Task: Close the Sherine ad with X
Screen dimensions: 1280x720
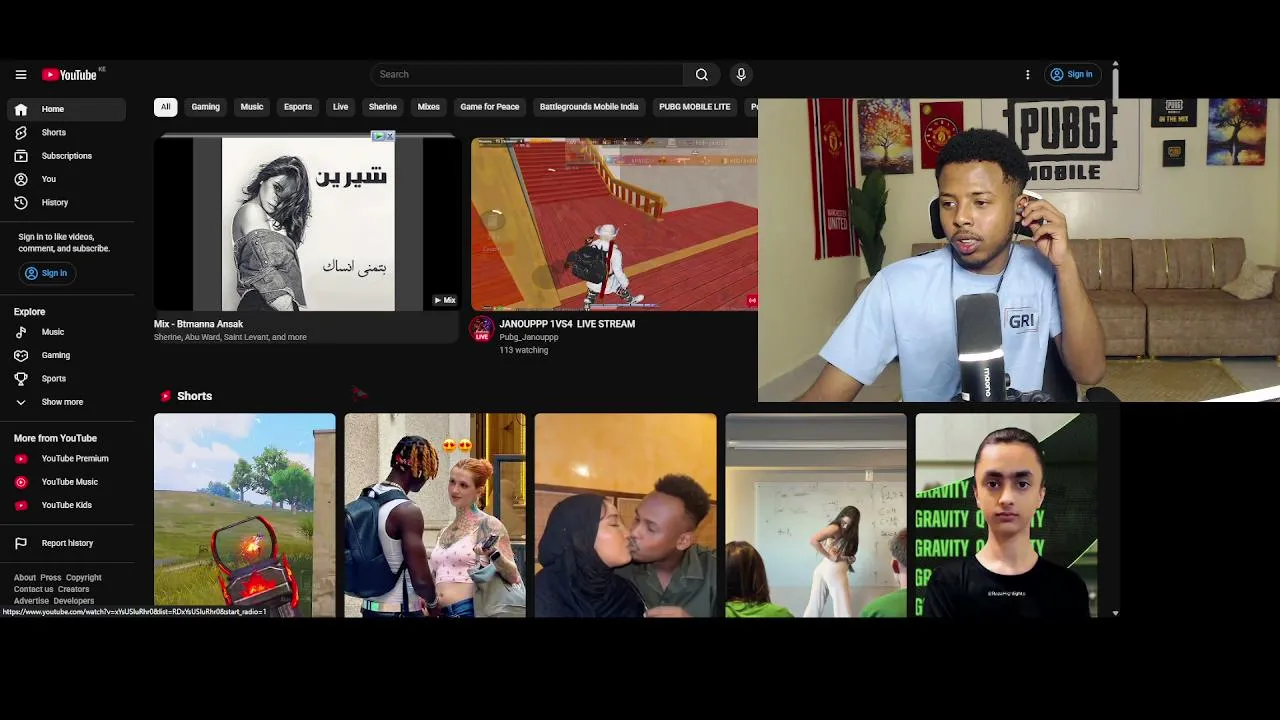Action: [x=389, y=136]
